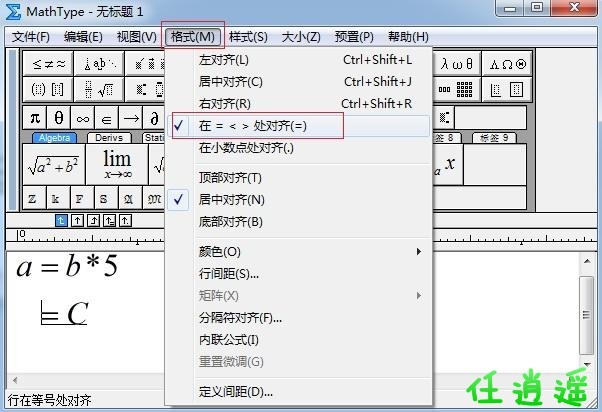Insert the S symbol button
This screenshot has width=602, height=412.
[x=107, y=199]
